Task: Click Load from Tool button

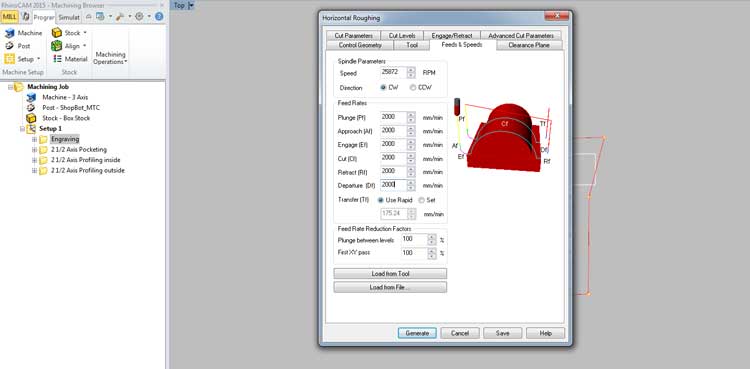Action: pyautogui.click(x=390, y=274)
